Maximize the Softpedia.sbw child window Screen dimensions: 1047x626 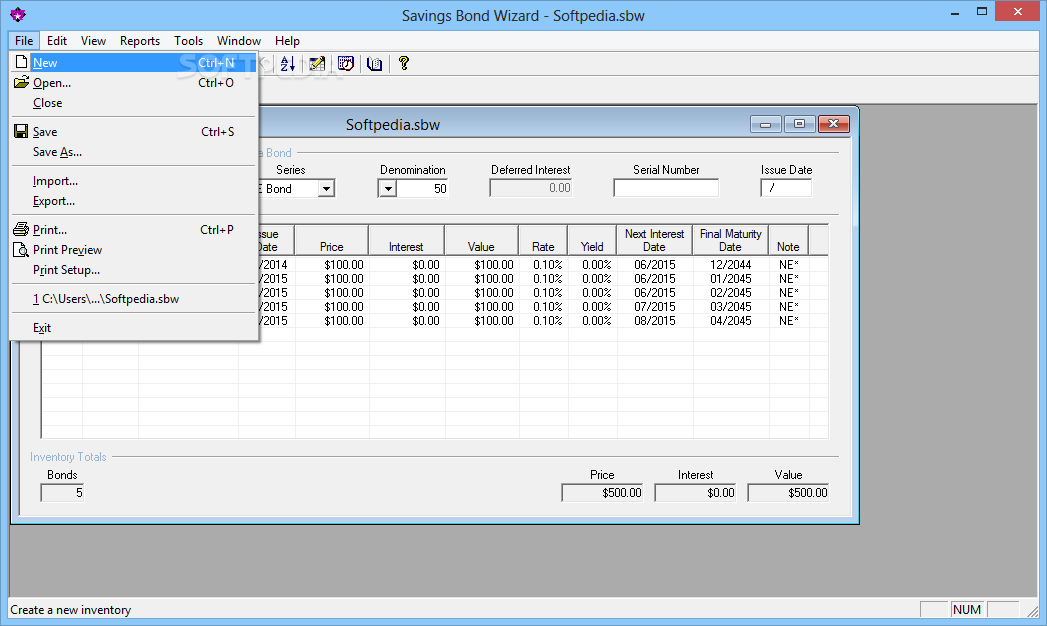click(799, 124)
